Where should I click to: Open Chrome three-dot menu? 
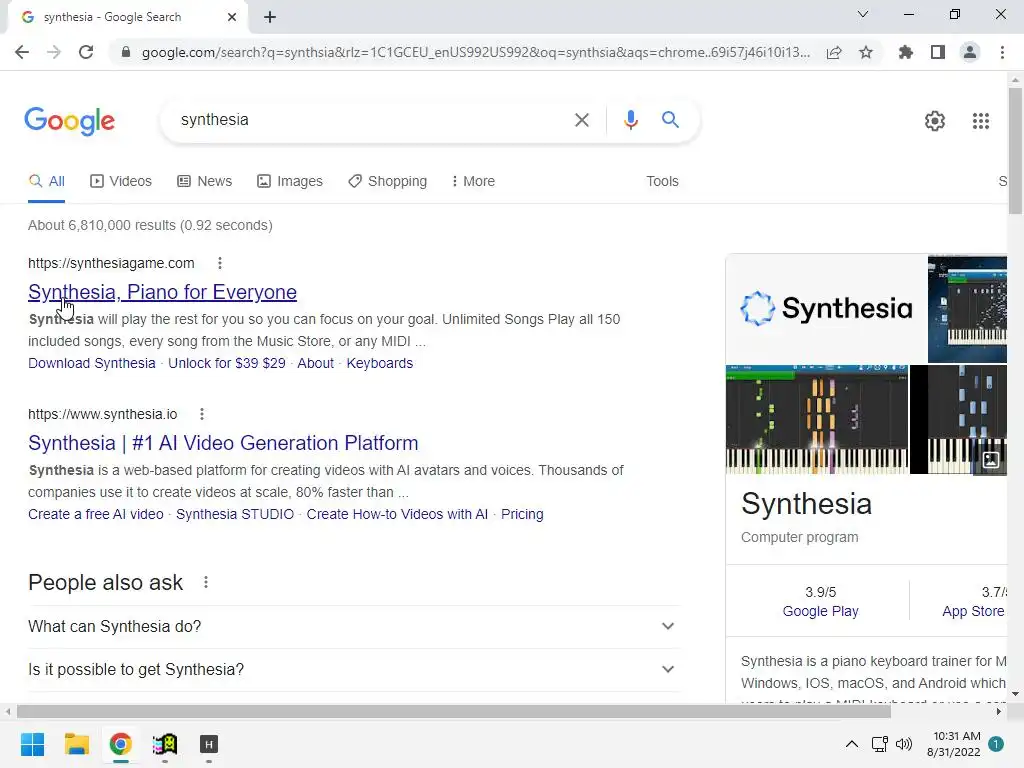(1002, 52)
